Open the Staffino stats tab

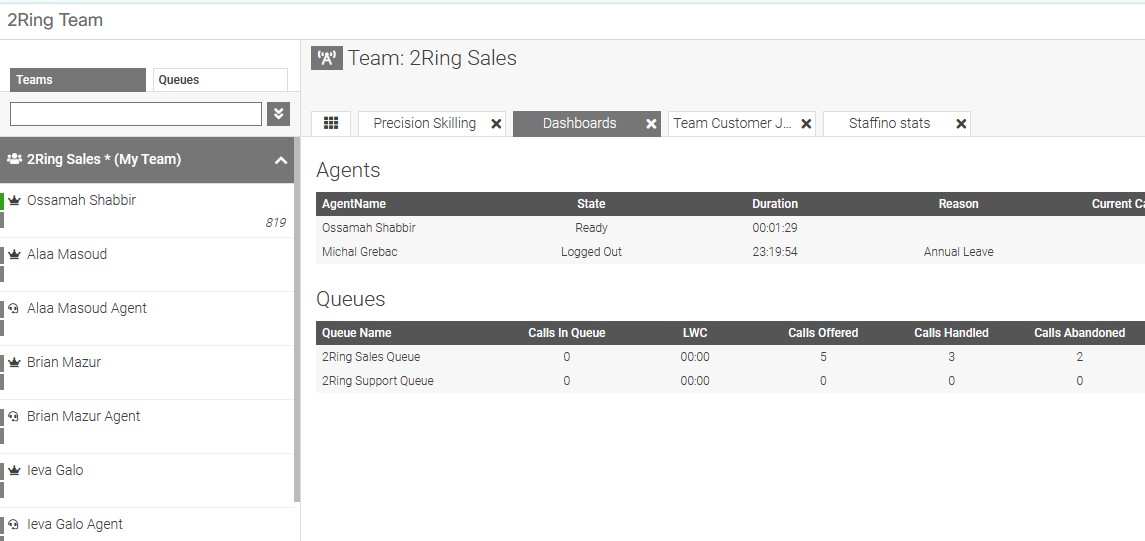point(889,123)
